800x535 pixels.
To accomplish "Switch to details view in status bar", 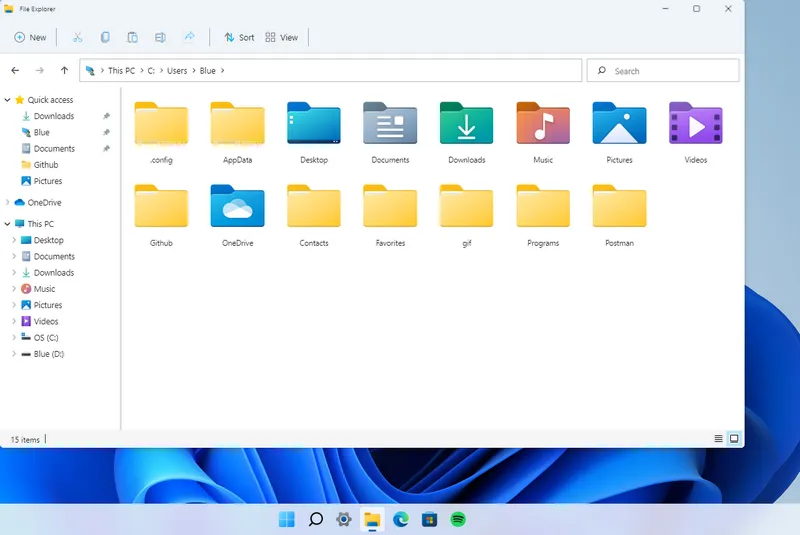I will (718, 439).
